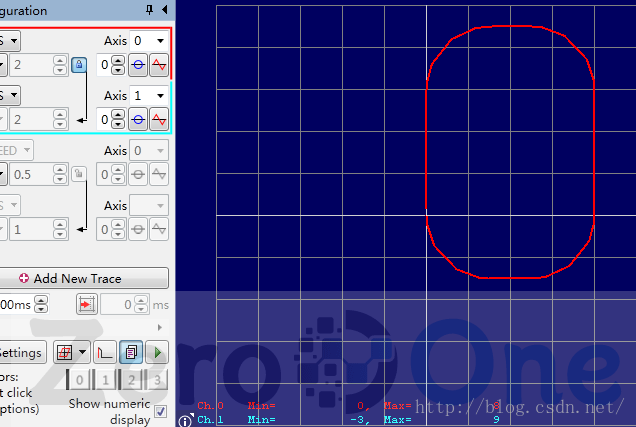
Task: Click the info icon at scope bottom-left
Action: [x=185, y=421]
